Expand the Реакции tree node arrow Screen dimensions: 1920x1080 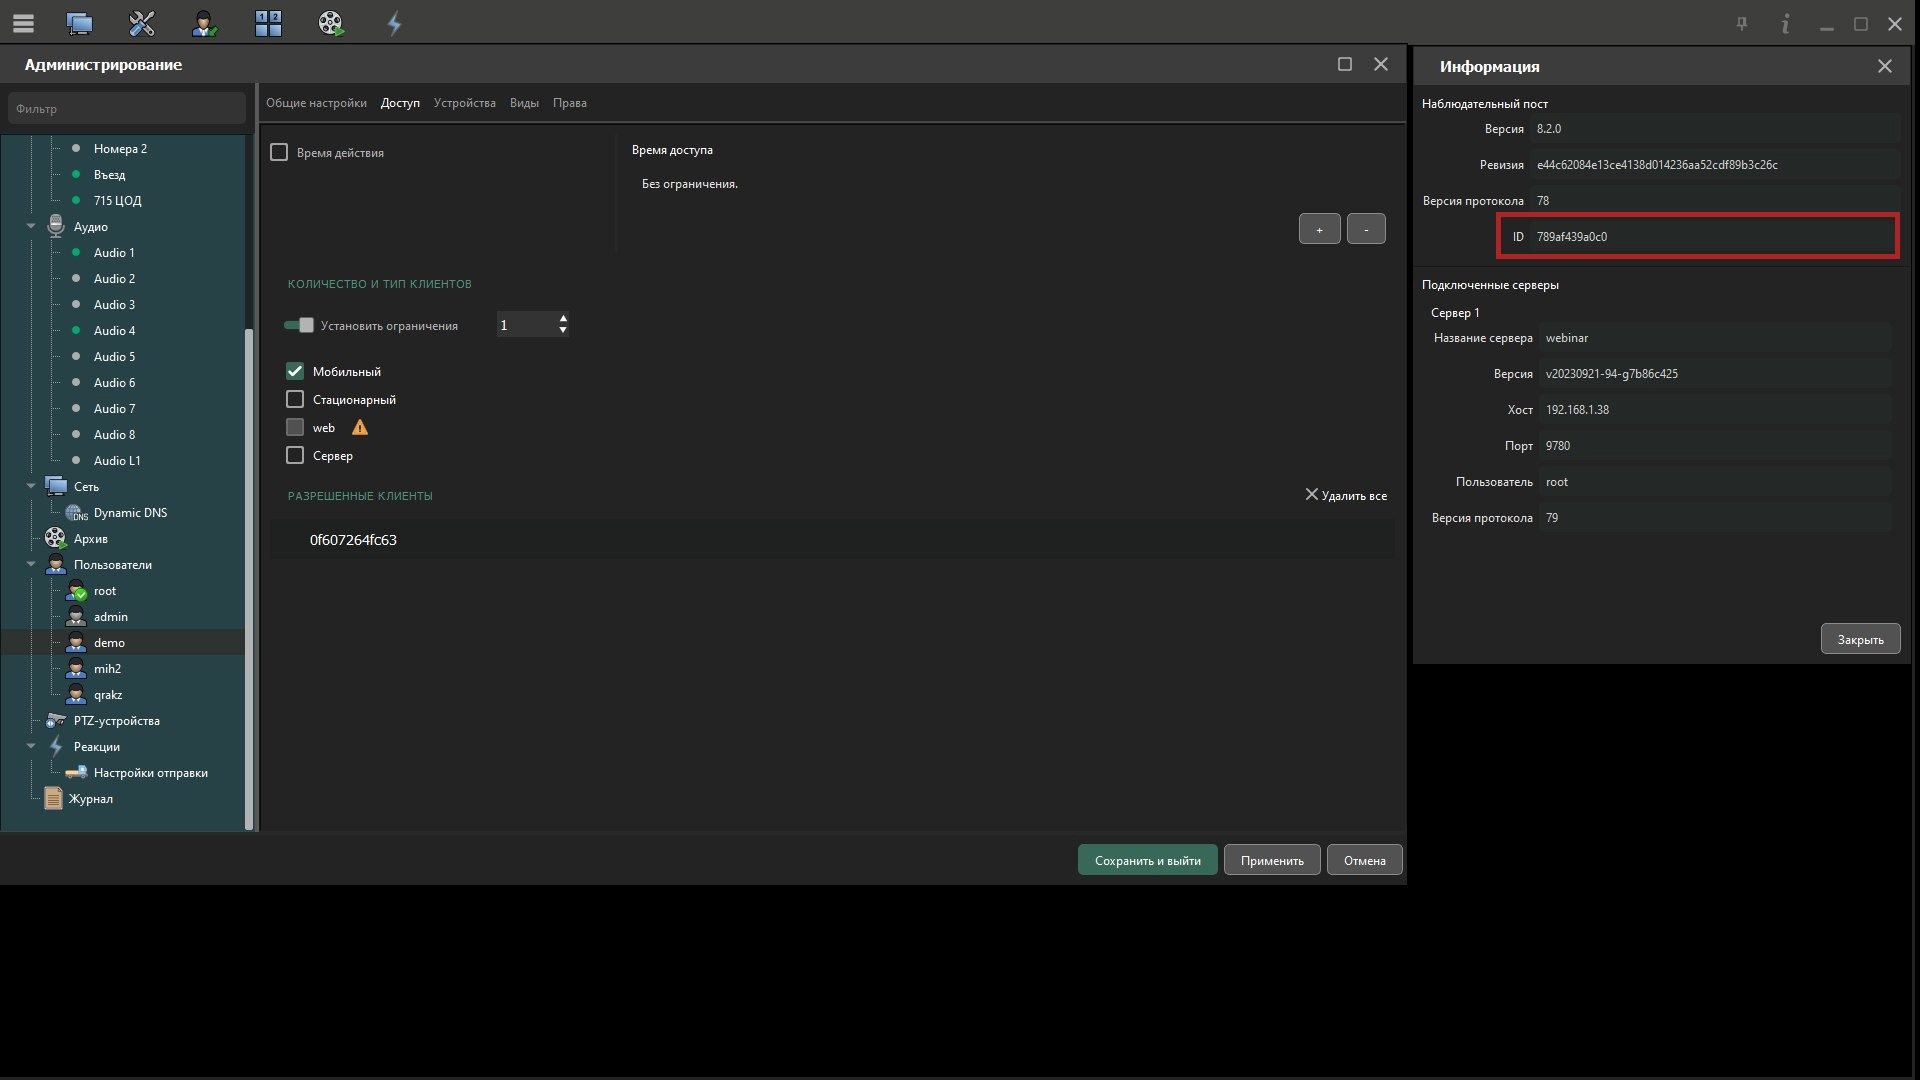pyautogui.click(x=31, y=746)
